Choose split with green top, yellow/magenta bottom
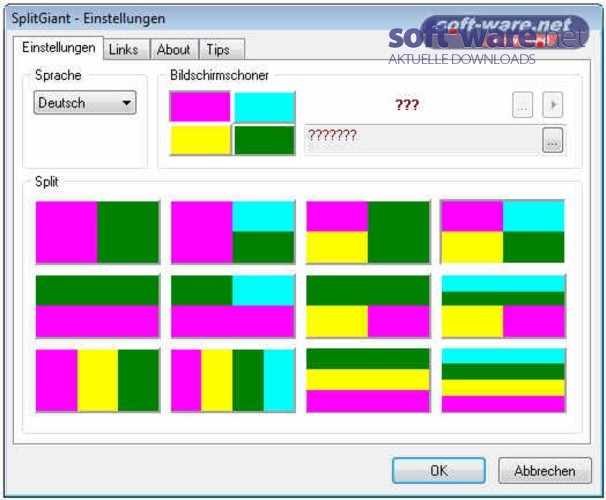606x500 pixels. [368, 306]
